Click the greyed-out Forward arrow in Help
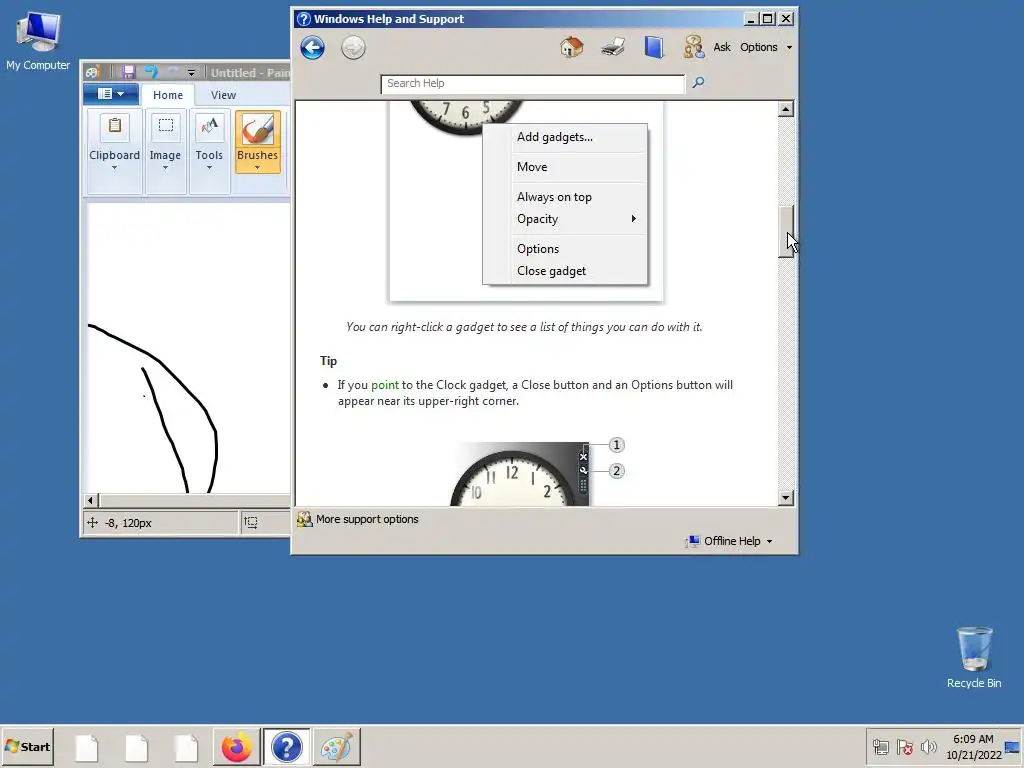The height and width of the screenshot is (768, 1024). pos(353,48)
